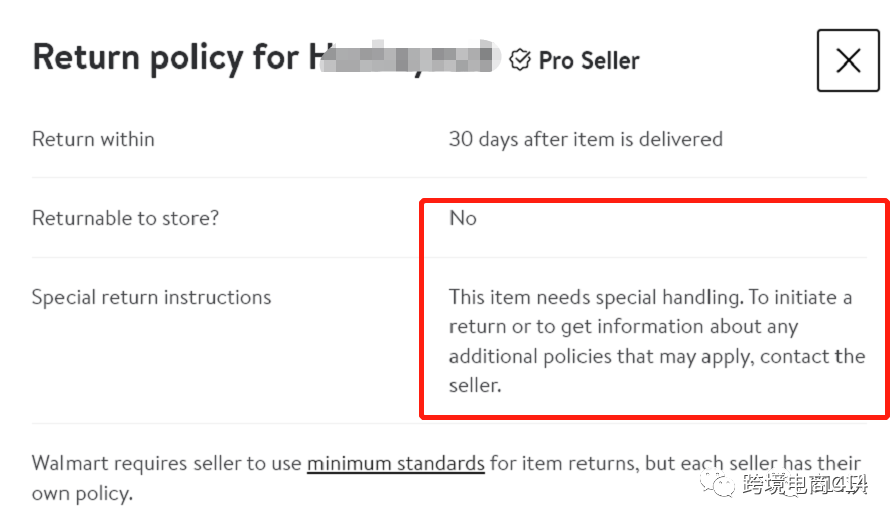Click the "Pro Seller" label text
The image size is (896, 523).
[589, 60]
